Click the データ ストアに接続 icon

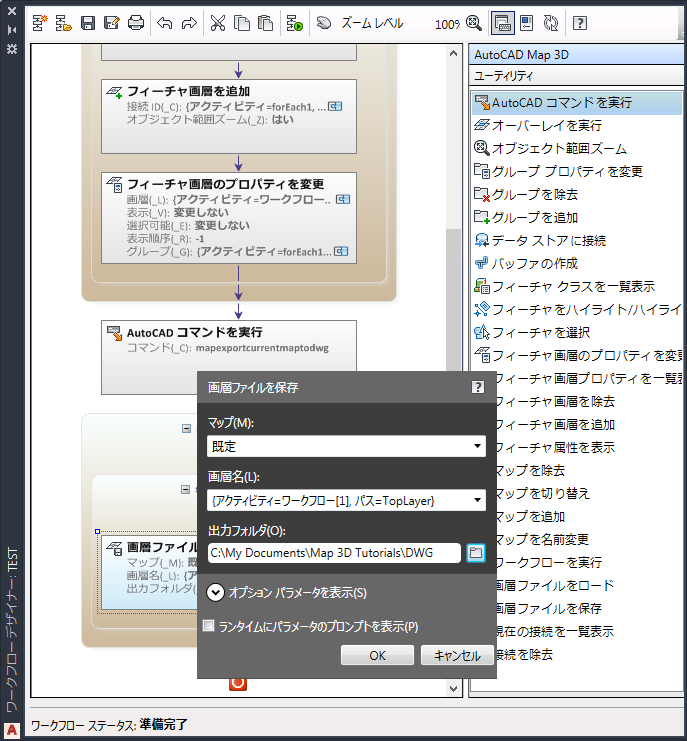[x=481, y=241]
